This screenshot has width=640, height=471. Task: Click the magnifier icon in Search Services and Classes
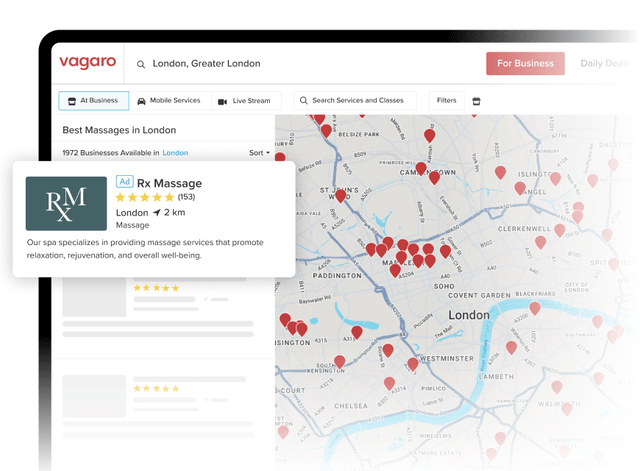tap(304, 100)
